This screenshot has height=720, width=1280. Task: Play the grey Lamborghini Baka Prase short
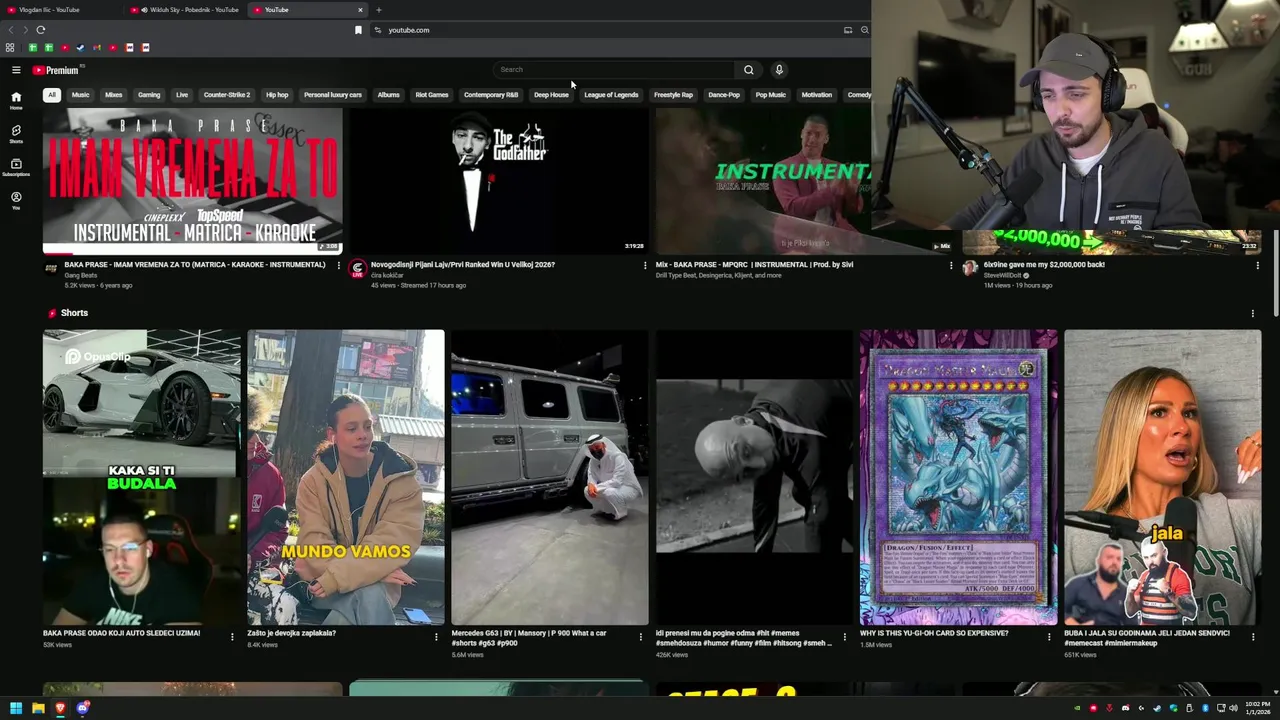tap(142, 477)
